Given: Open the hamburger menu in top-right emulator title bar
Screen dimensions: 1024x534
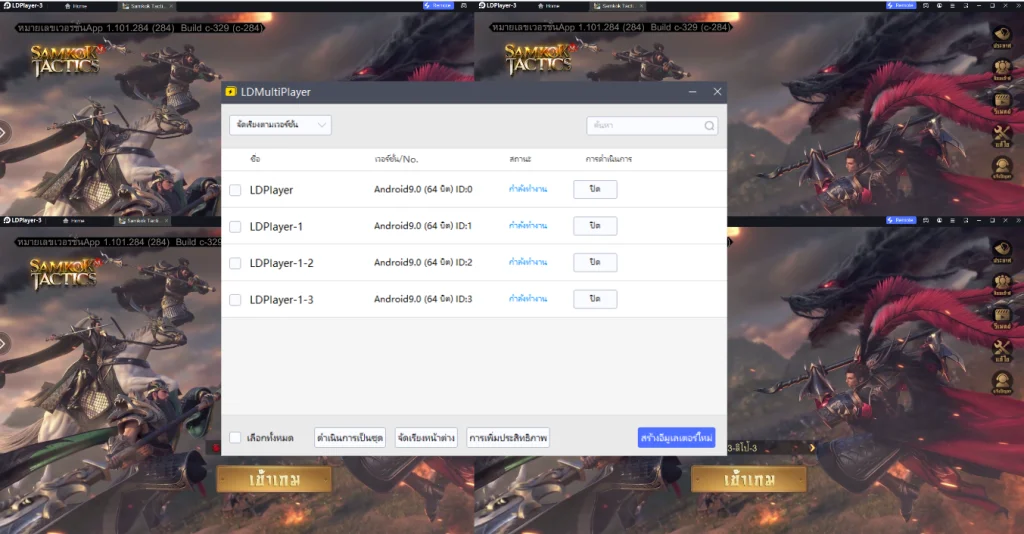Looking at the screenshot, I should pyautogui.click(x=952, y=5).
